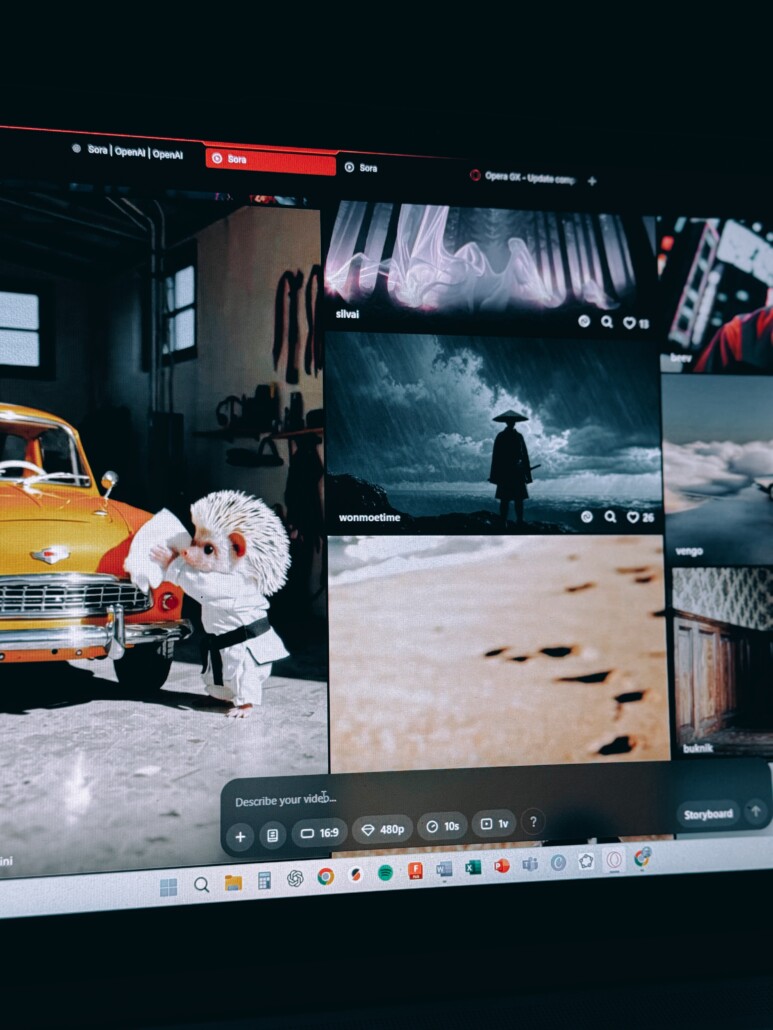Open the Windows Start menu

click(169, 887)
